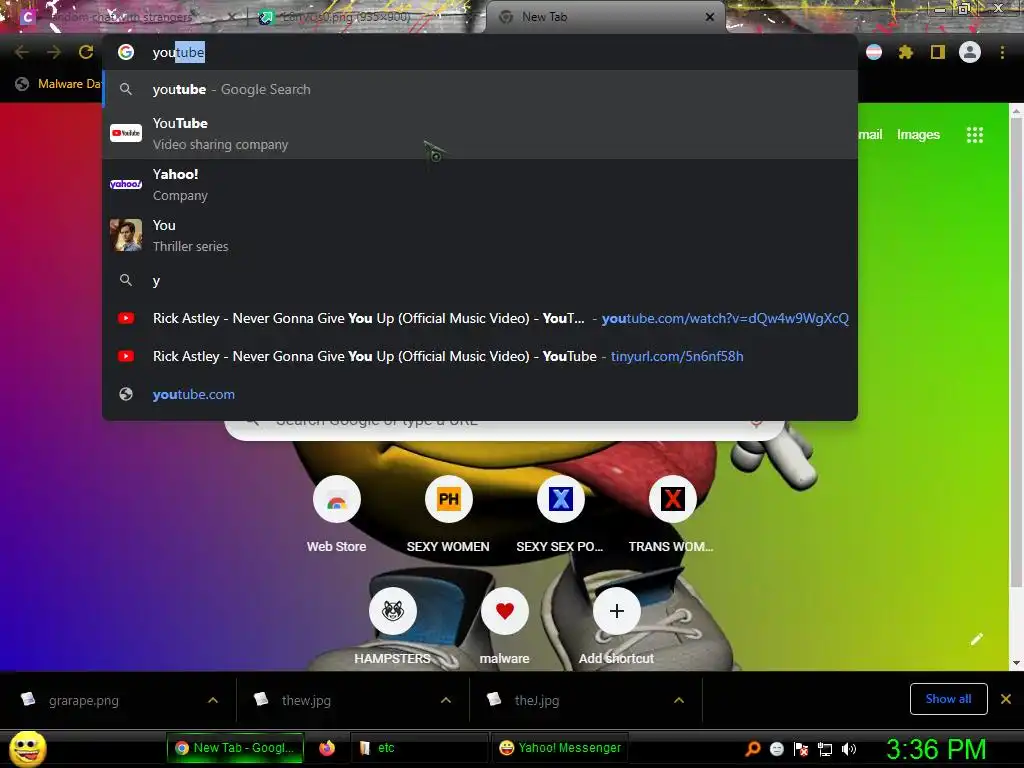Image resolution: width=1024 pixels, height=768 pixels.
Task: Select the You thriller series suggestion
Action: (480, 235)
